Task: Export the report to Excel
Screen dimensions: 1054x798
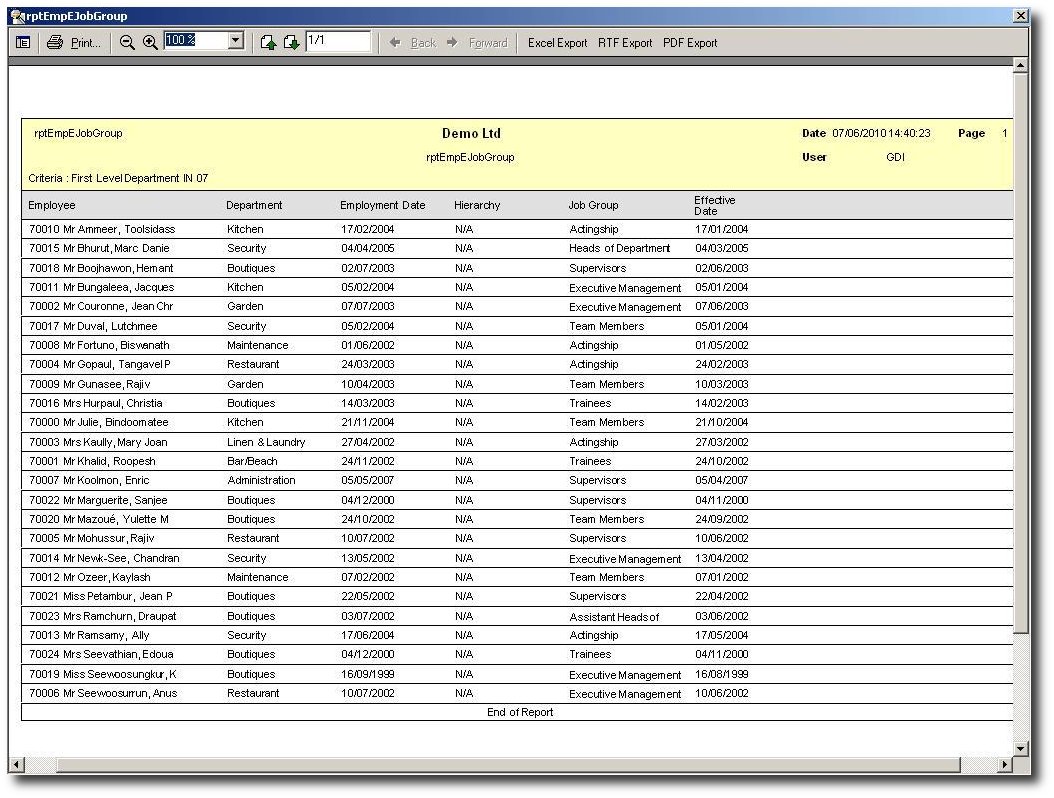Action: (x=557, y=43)
